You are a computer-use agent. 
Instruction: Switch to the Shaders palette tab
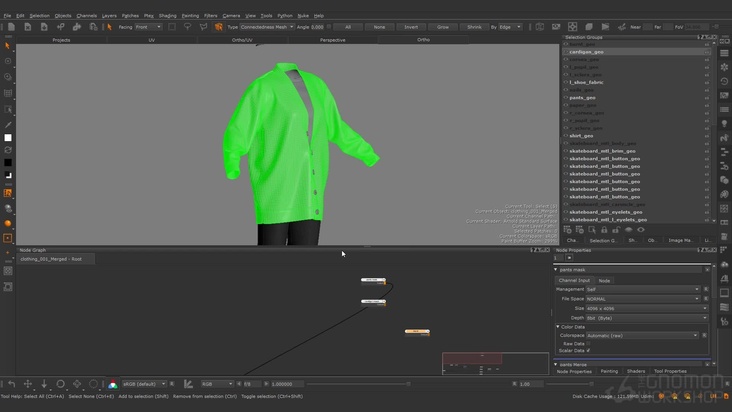click(636, 371)
